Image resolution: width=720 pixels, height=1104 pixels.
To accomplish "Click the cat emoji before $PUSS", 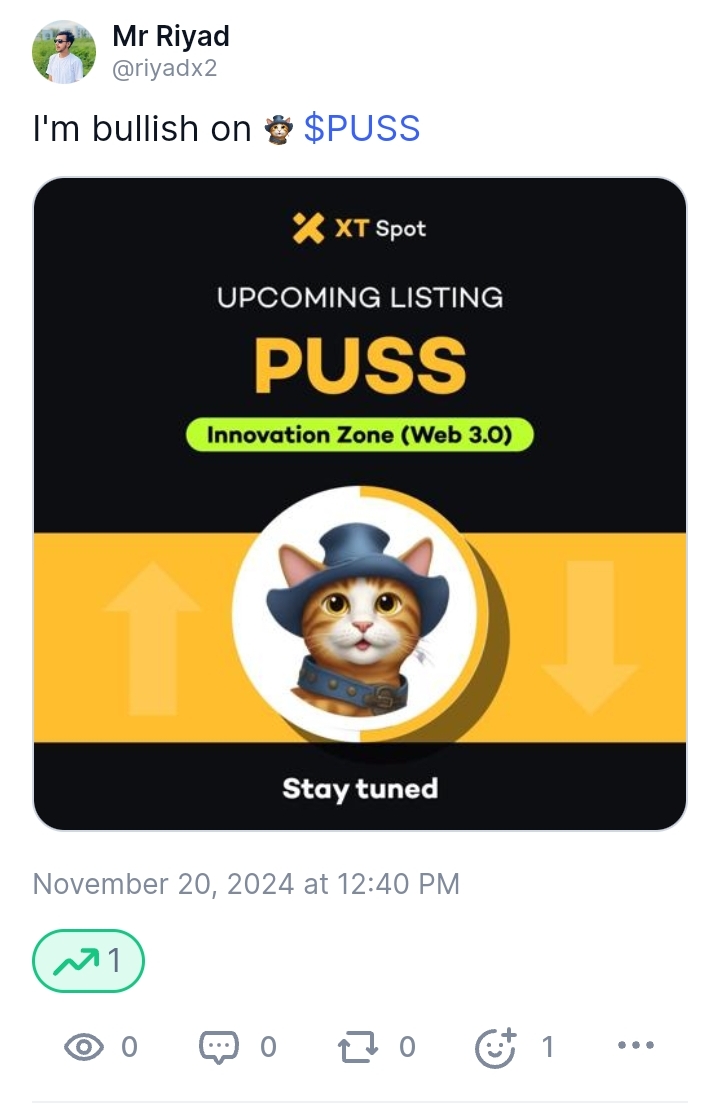I will pyautogui.click(x=278, y=130).
